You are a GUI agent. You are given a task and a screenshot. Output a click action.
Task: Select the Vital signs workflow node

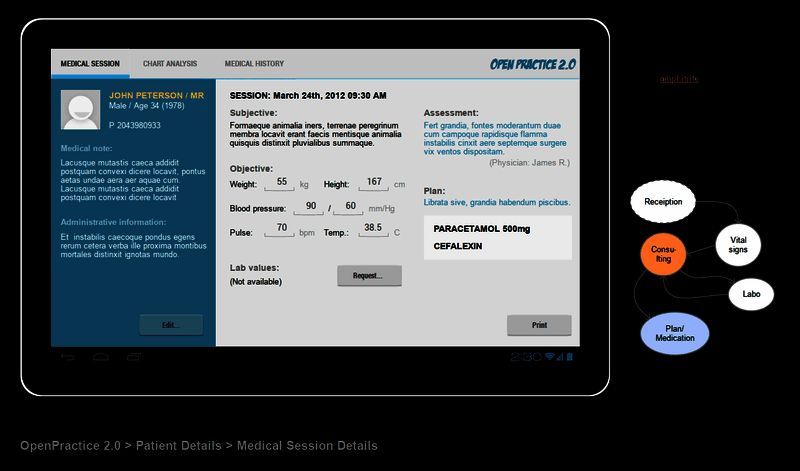[x=738, y=245]
